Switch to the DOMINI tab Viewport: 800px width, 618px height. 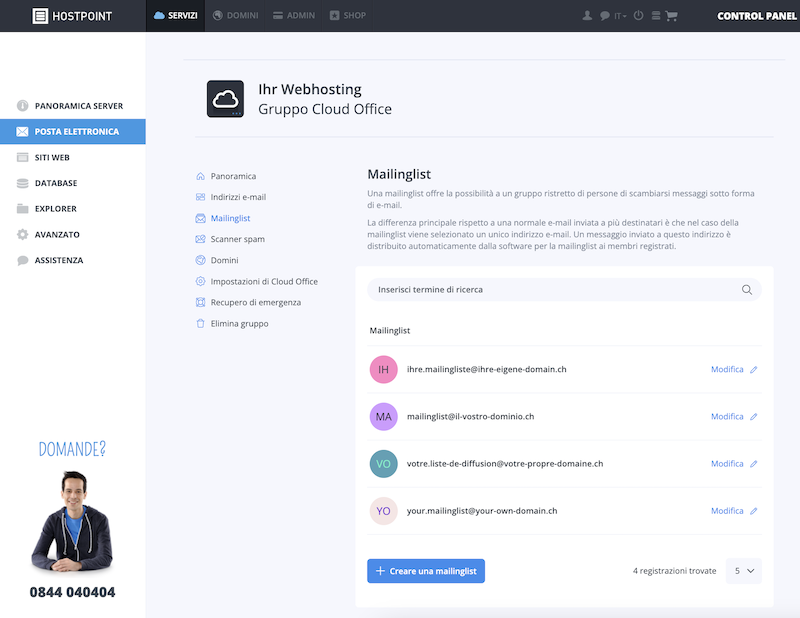point(235,16)
